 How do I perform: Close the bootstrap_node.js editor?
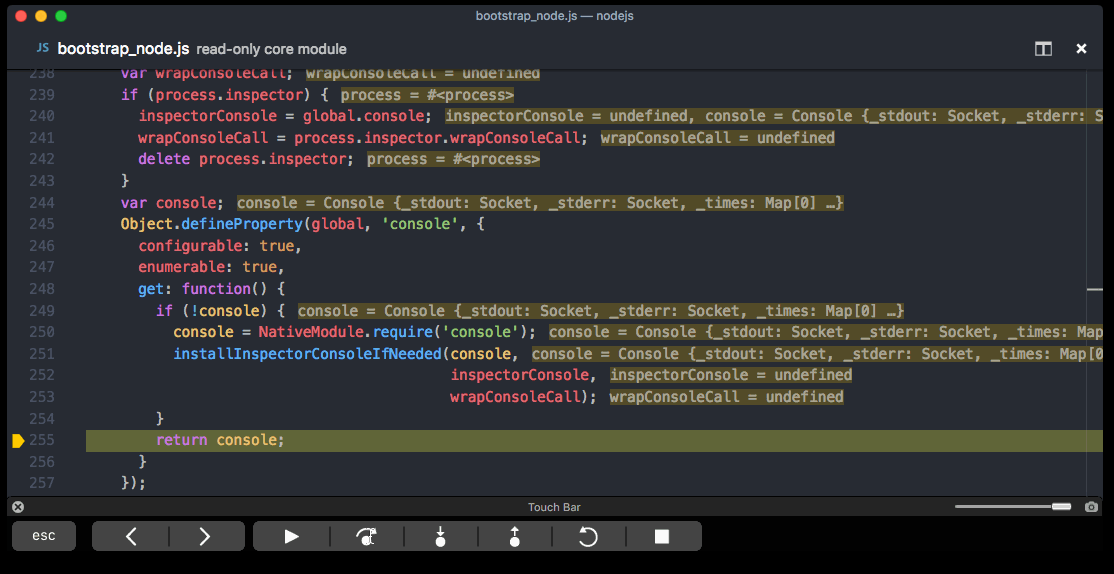click(1081, 49)
